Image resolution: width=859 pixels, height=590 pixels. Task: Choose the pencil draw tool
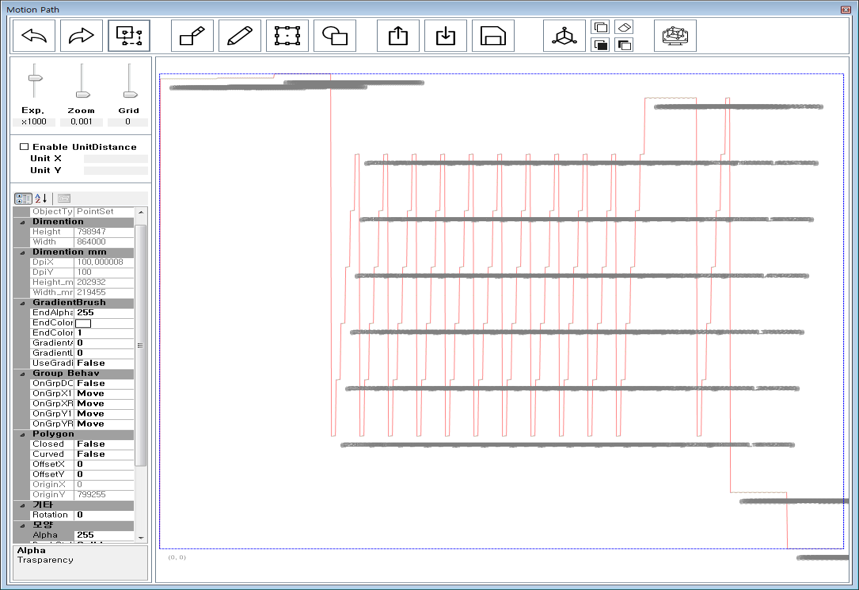pos(239,36)
